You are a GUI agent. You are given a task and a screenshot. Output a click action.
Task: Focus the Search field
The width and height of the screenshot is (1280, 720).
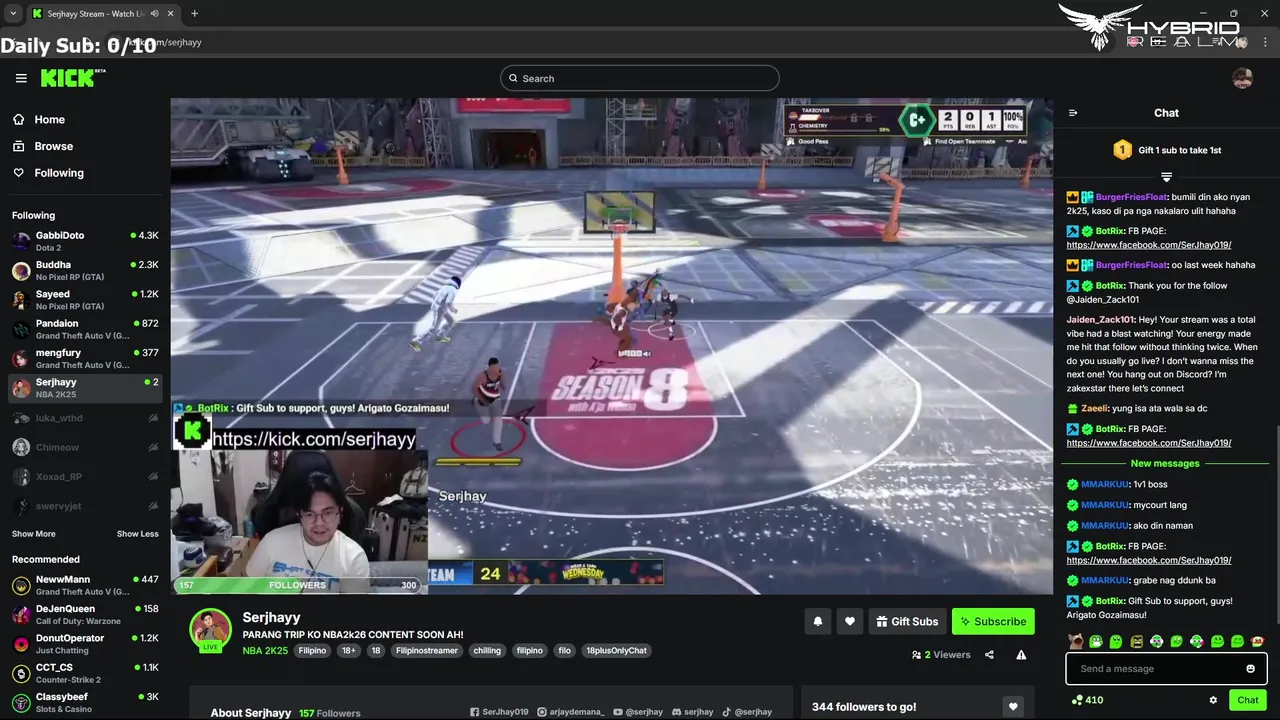(x=640, y=78)
